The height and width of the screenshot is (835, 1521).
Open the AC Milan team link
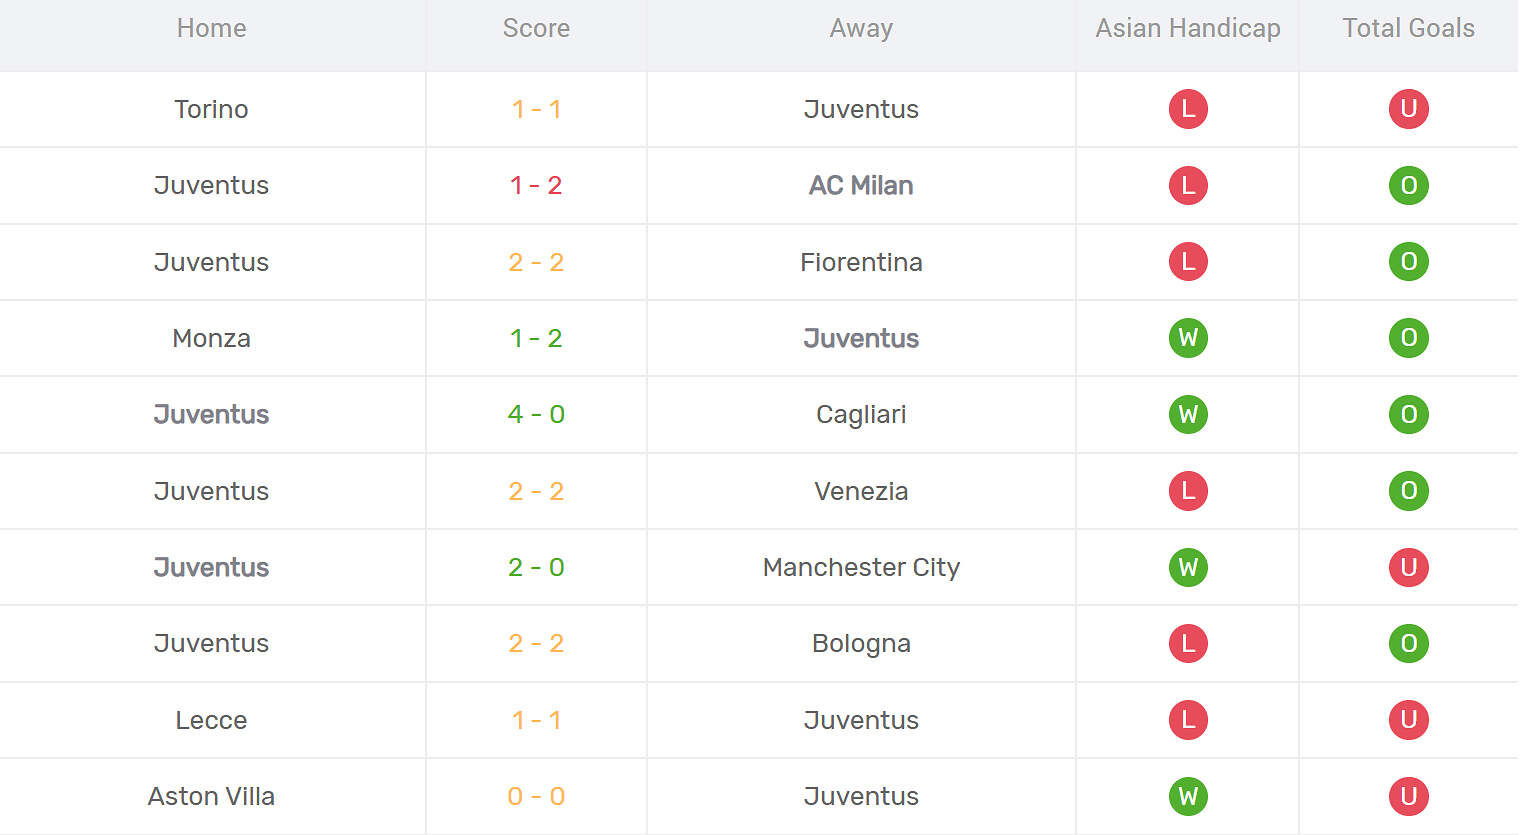coord(861,185)
